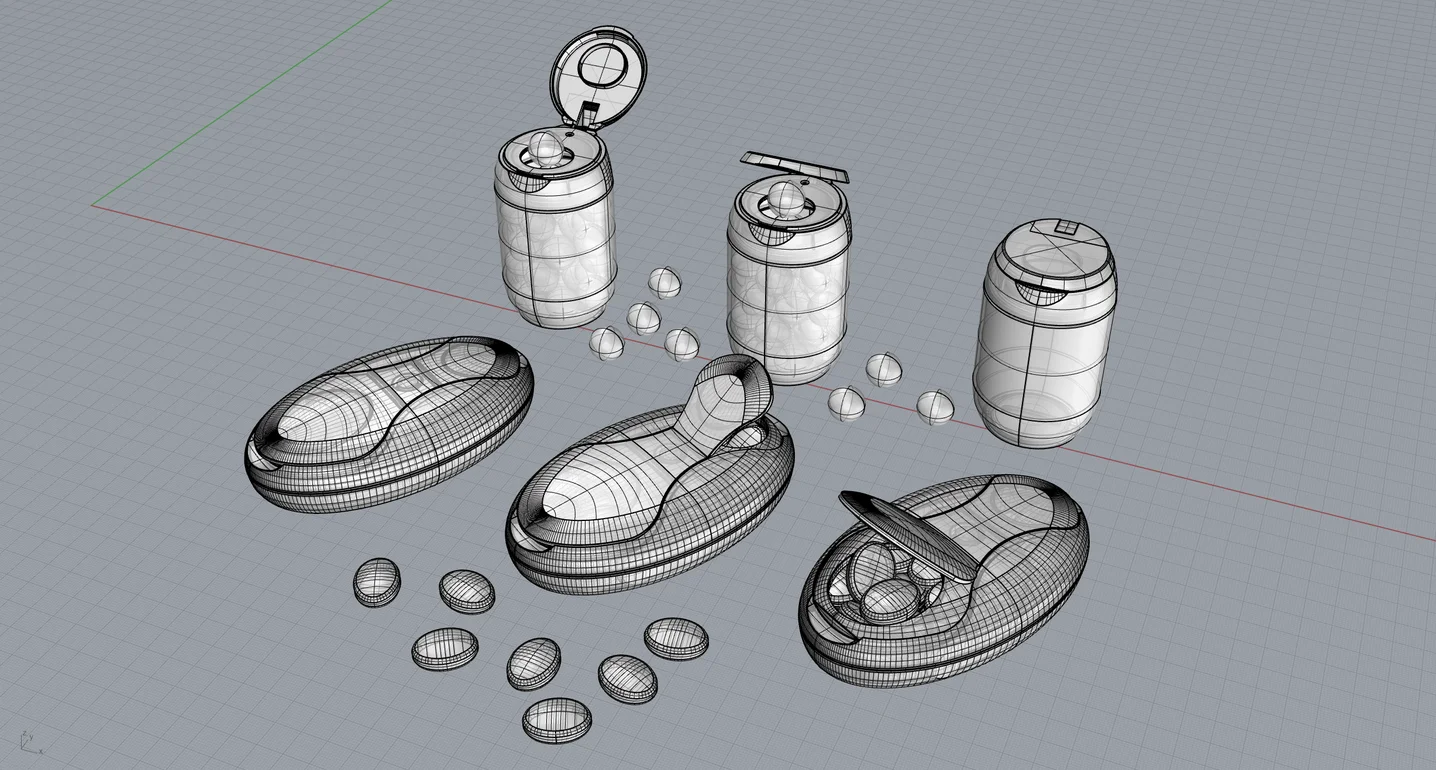Screen dimensions: 1436x770
Task: Select the open oval case containing pills
Action: point(943,580)
